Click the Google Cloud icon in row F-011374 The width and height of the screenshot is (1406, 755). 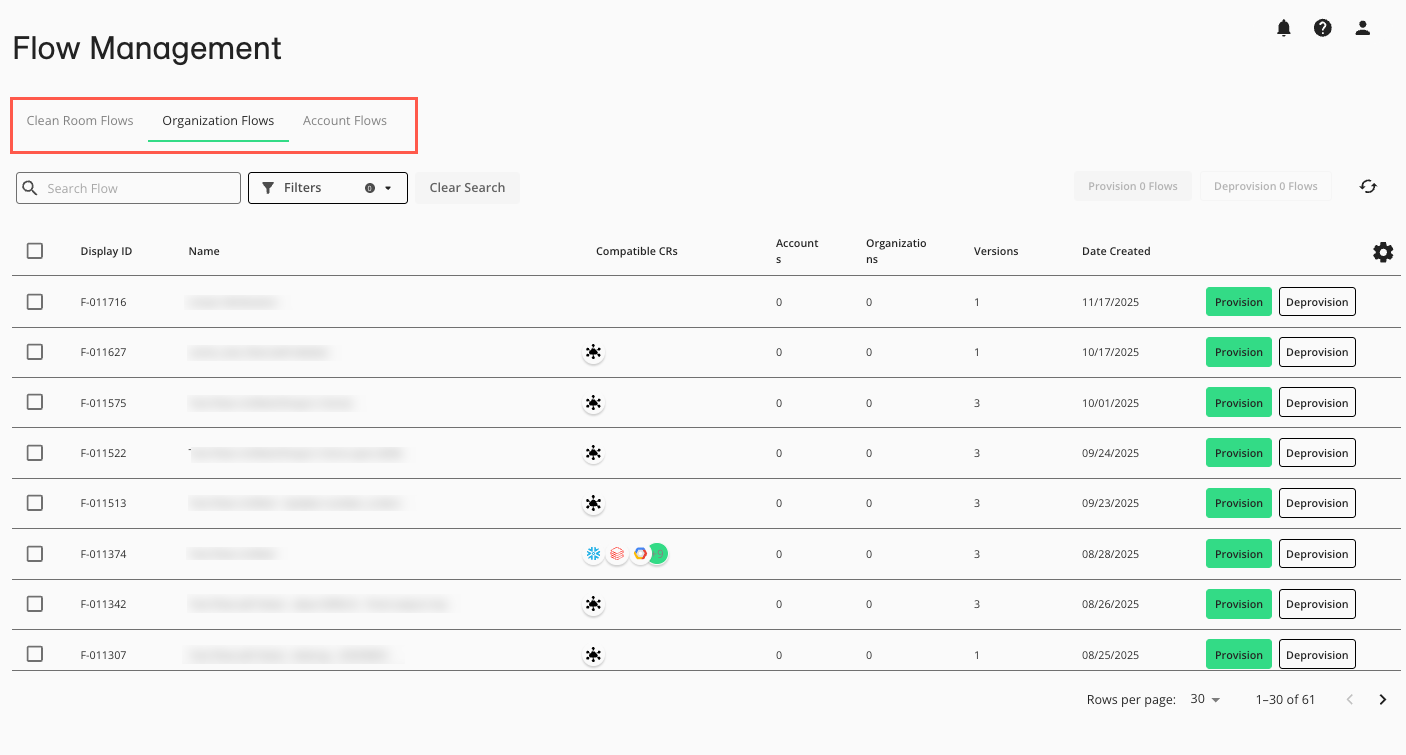[640, 554]
